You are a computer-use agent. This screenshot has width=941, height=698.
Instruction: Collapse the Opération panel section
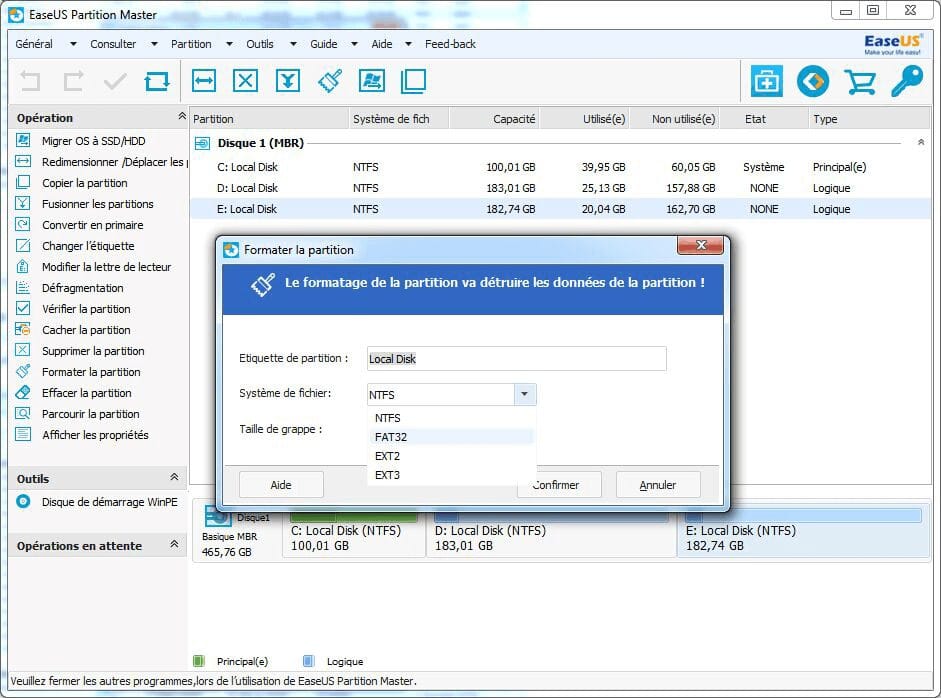(181, 118)
